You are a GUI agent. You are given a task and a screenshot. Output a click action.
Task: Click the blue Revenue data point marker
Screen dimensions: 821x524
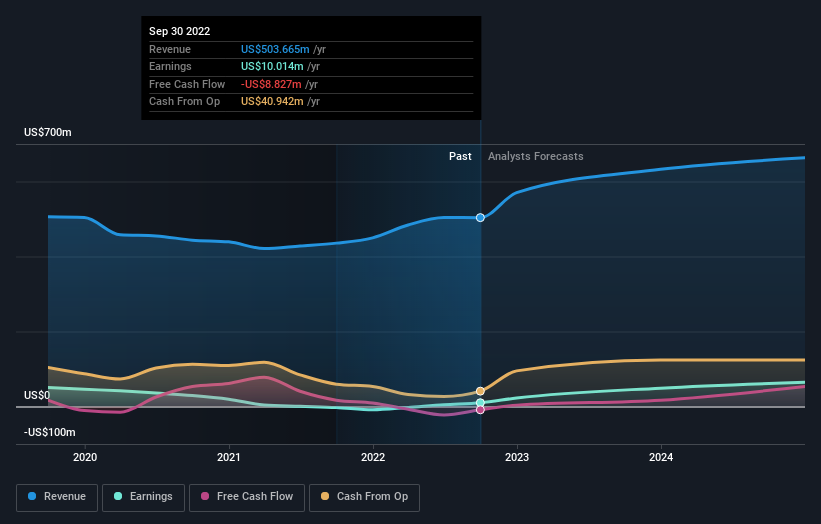click(x=480, y=218)
